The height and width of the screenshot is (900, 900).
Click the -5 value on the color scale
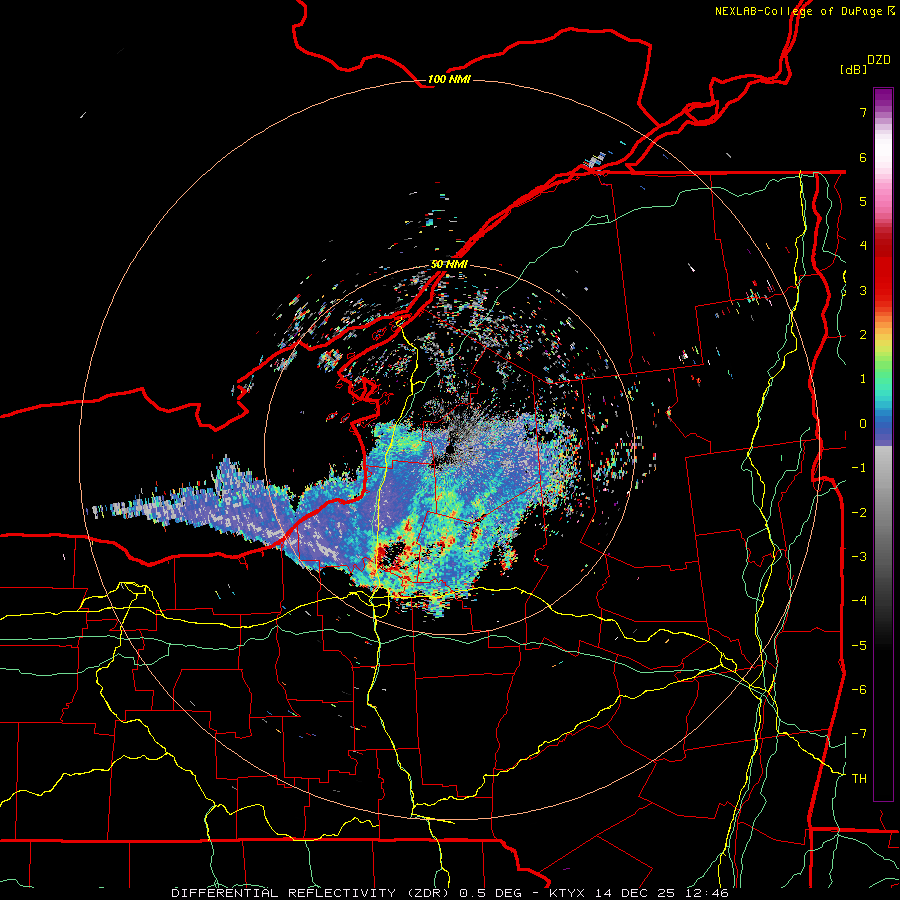tap(859, 646)
